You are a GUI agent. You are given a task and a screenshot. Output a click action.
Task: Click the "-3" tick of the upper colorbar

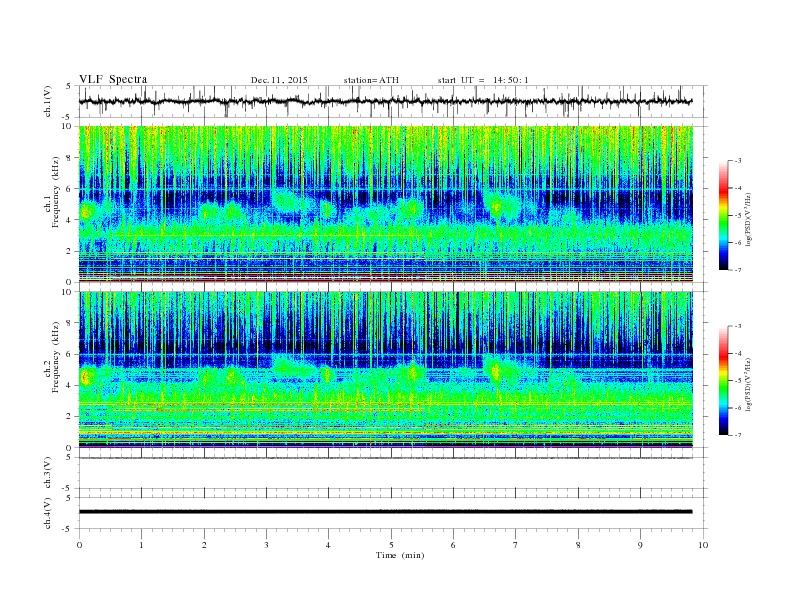click(737, 161)
